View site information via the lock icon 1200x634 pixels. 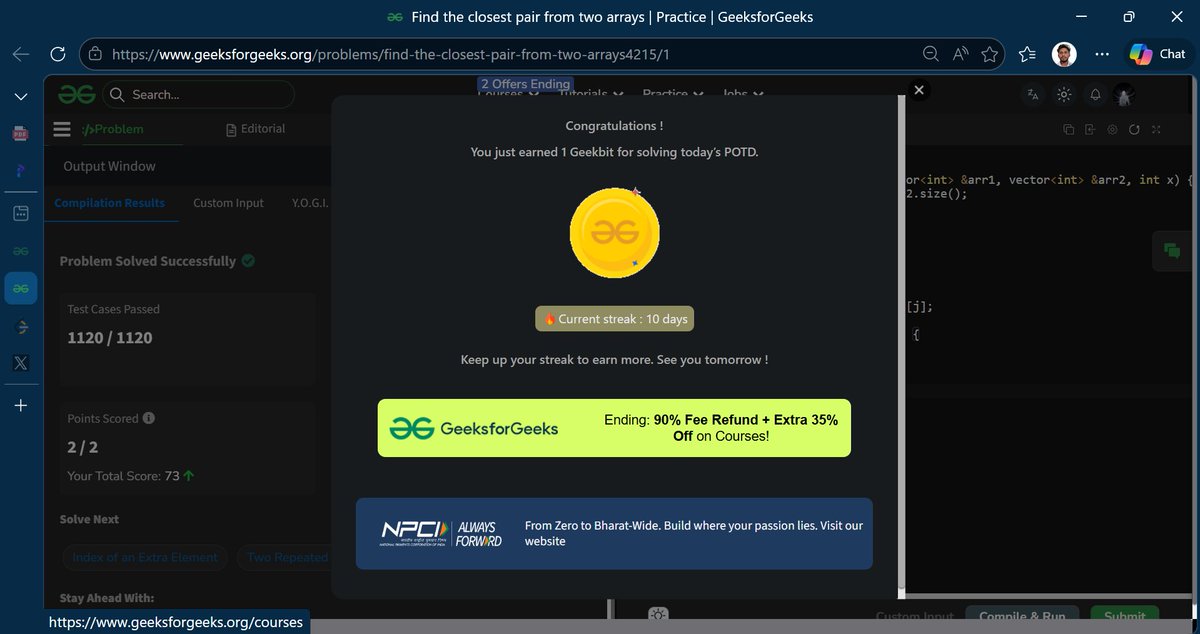pyautogui.click(x=95, y=54)
